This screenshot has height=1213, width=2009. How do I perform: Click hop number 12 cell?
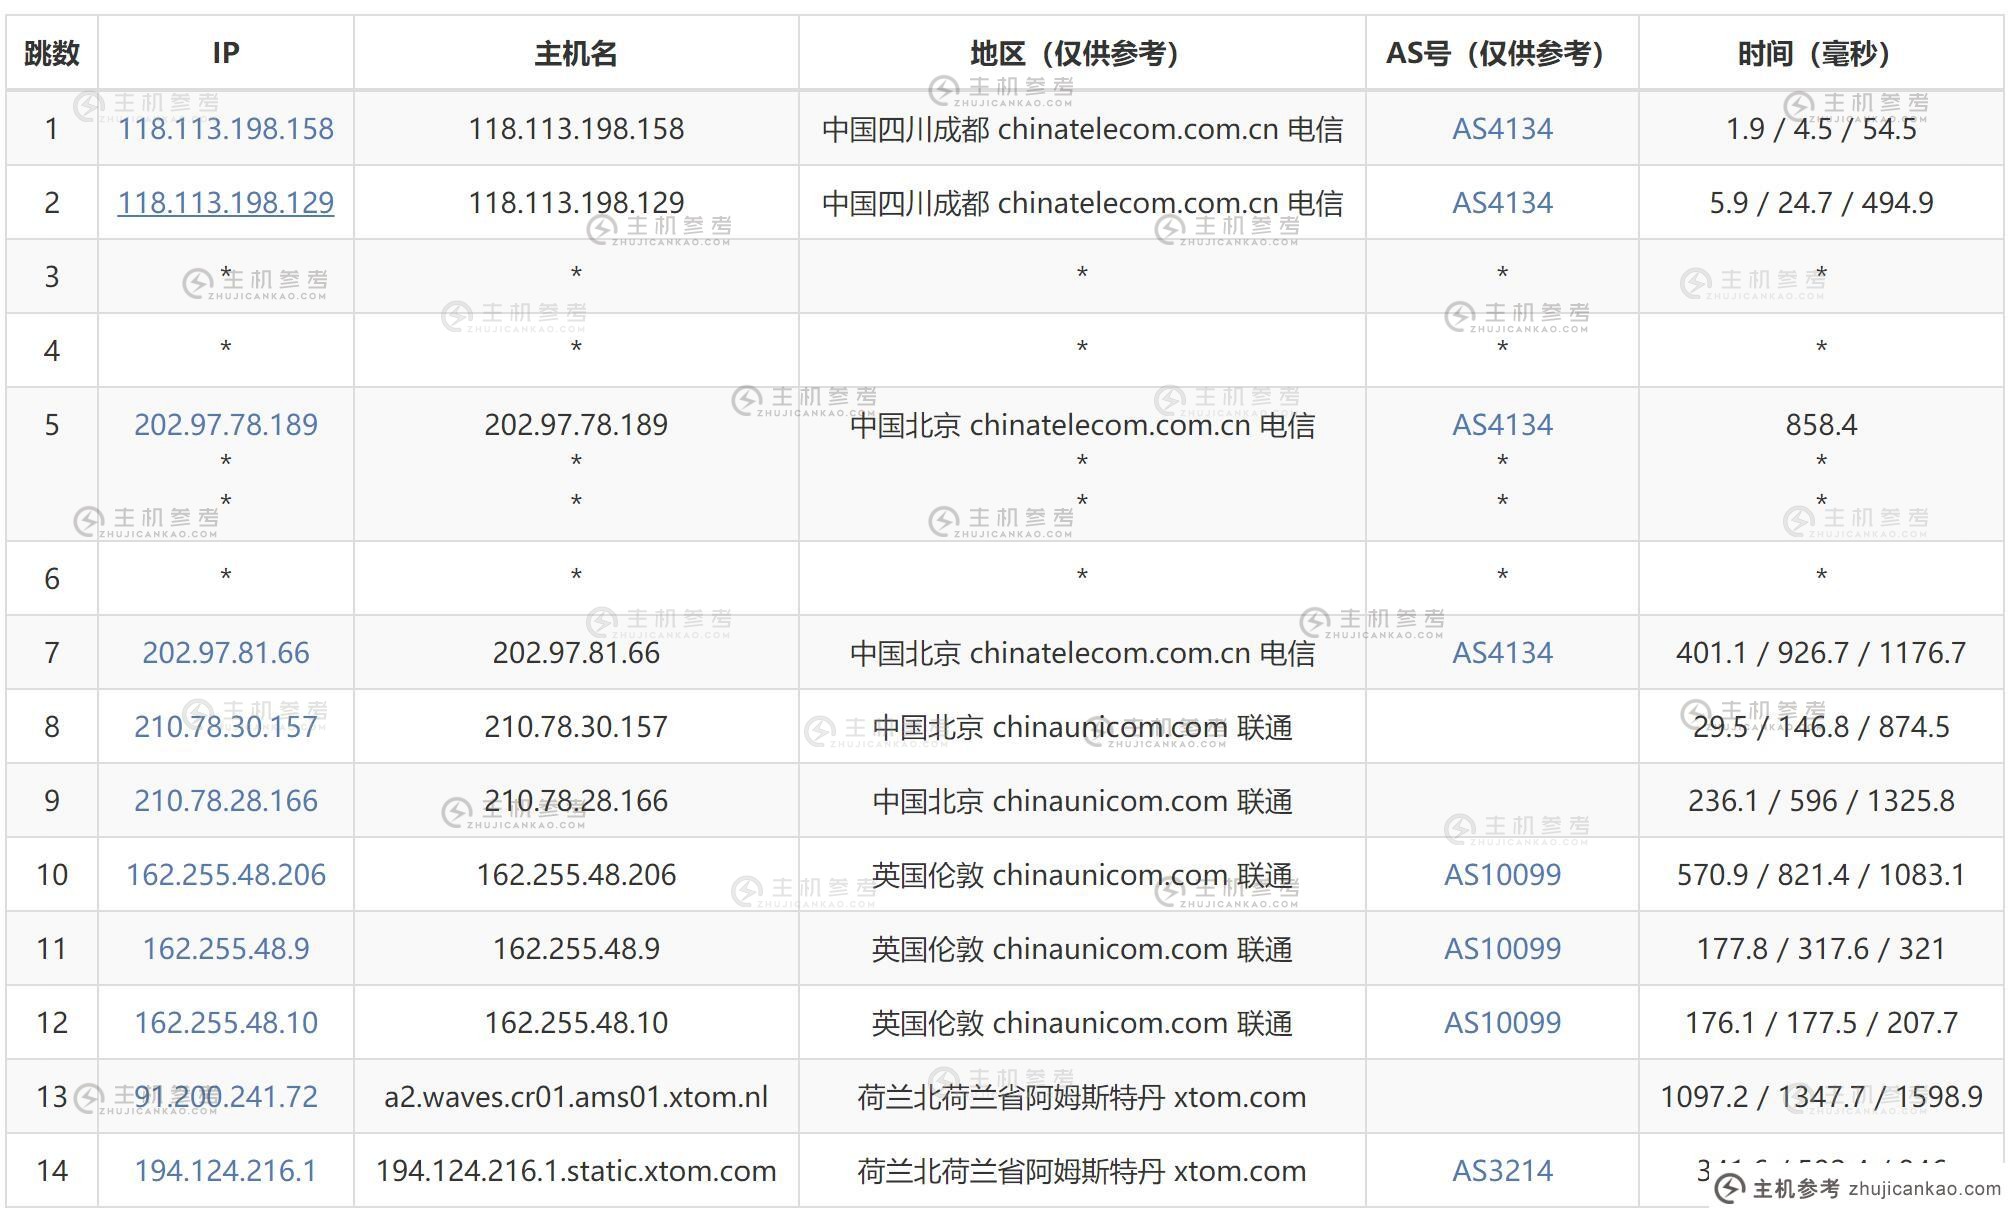pos(52,1023)
